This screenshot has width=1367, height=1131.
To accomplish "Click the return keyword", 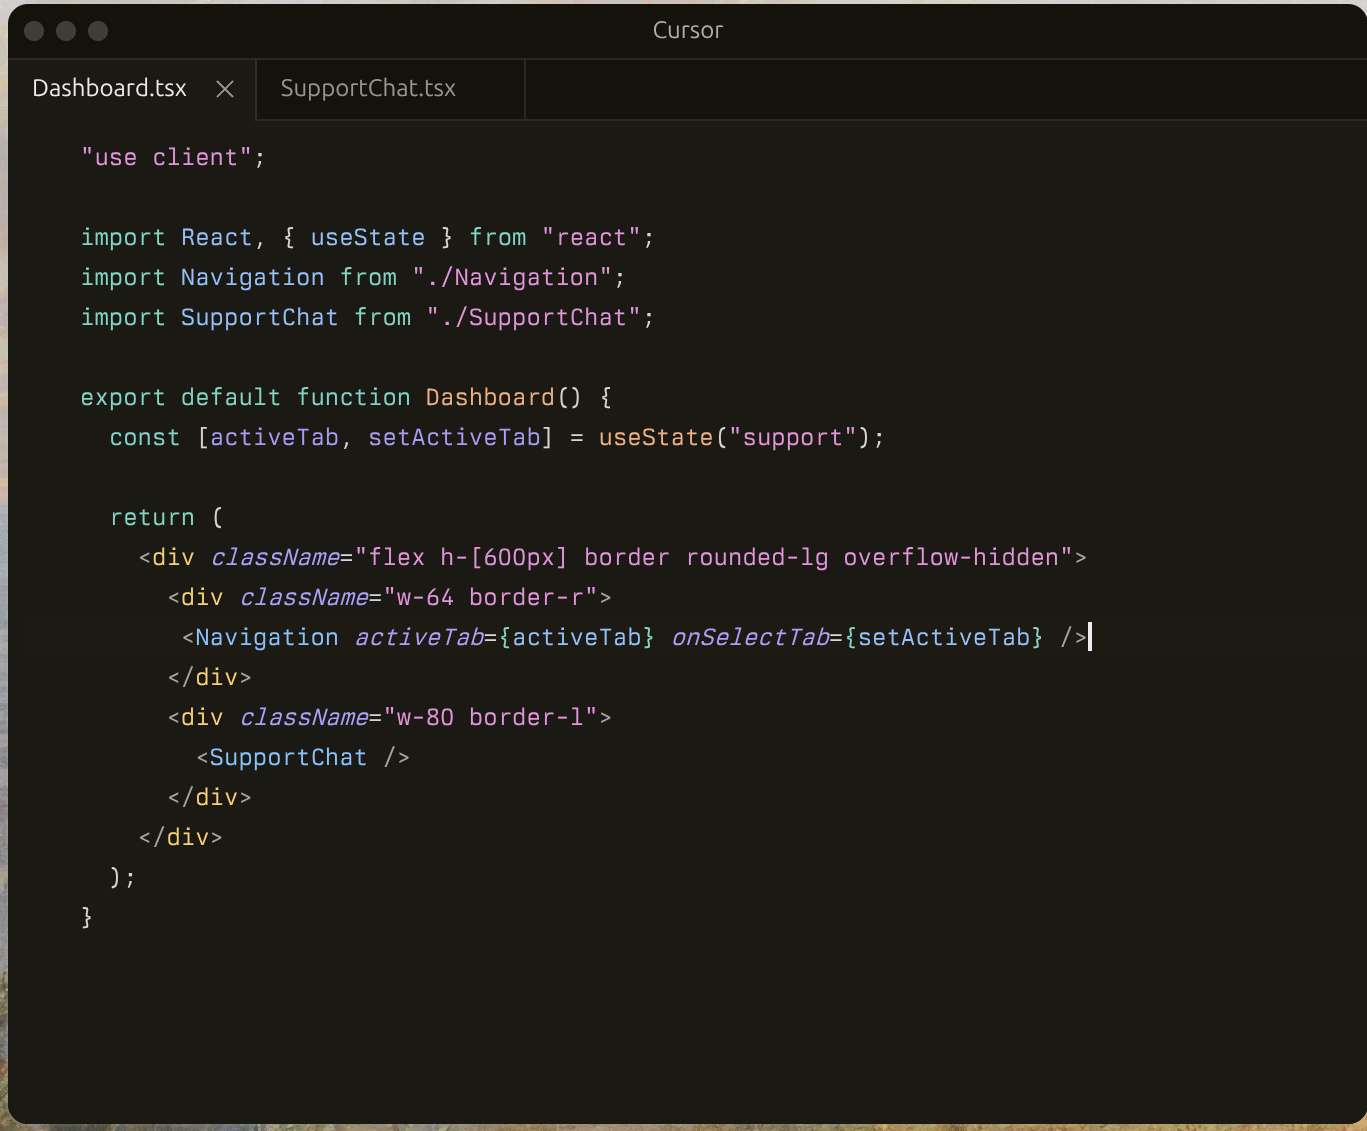I will point(152,518).
